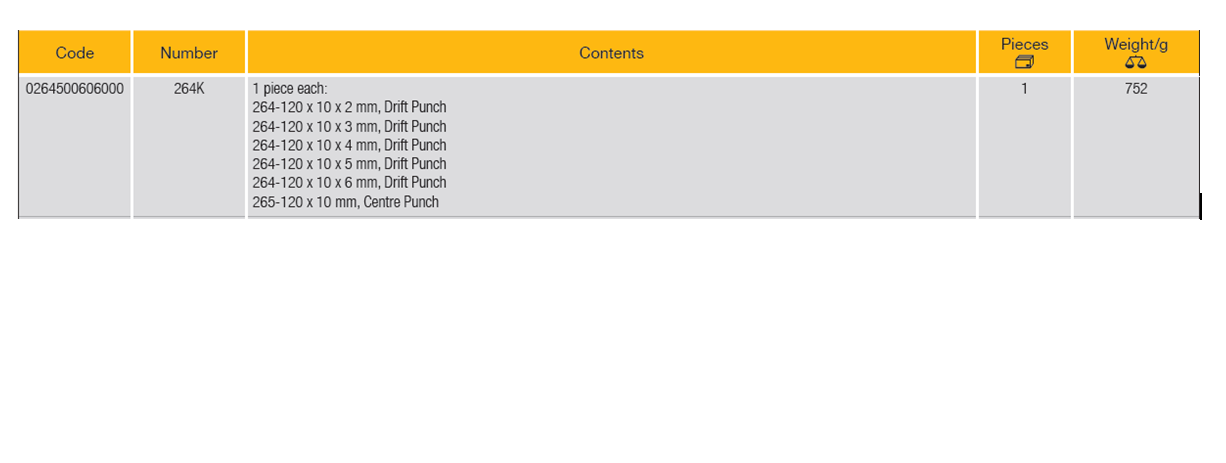Screen dimensions: 1226x463
Task: Click the weight value 752
Action: coord(1135,88)
